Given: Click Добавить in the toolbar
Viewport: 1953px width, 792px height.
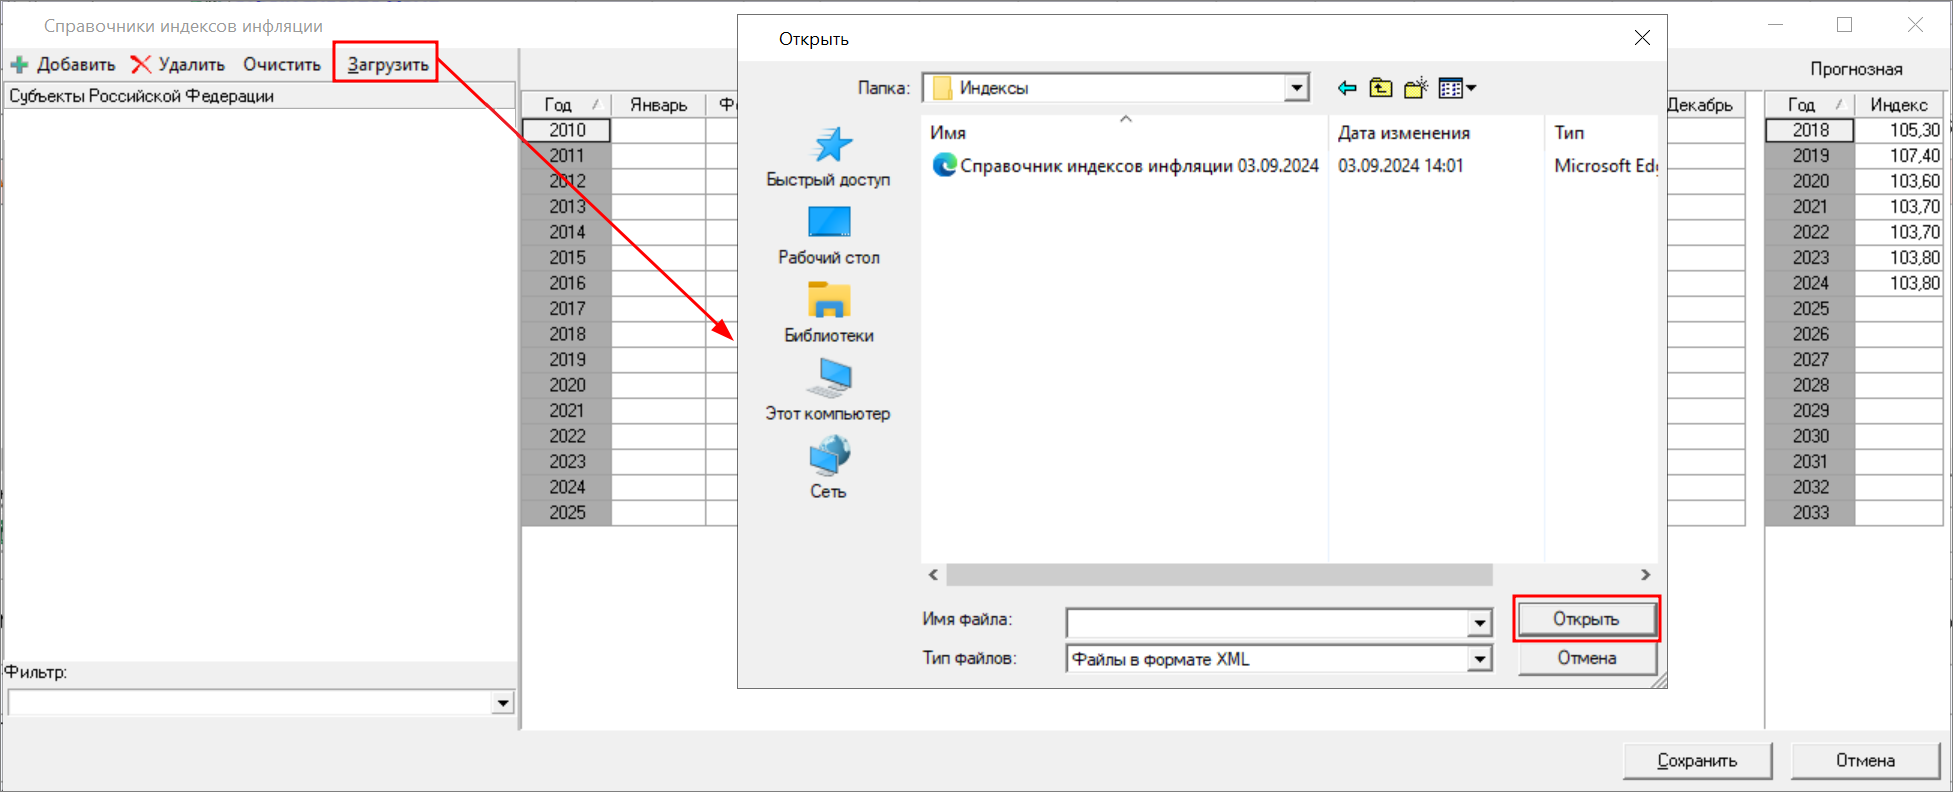Looking at the screenshot, I should pos(64,64).
